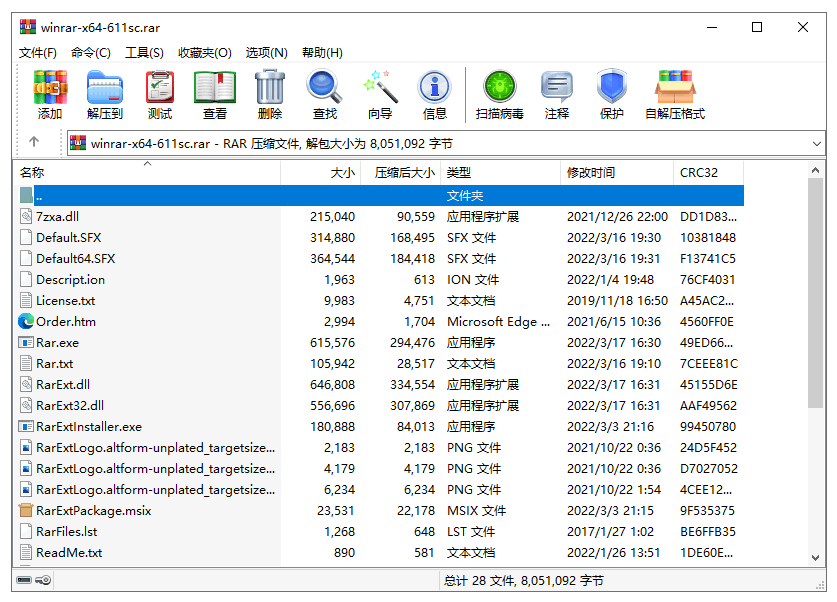Click the CRC32 value F13741C5
Screen dimensions: 837x602
click(708, 258)
